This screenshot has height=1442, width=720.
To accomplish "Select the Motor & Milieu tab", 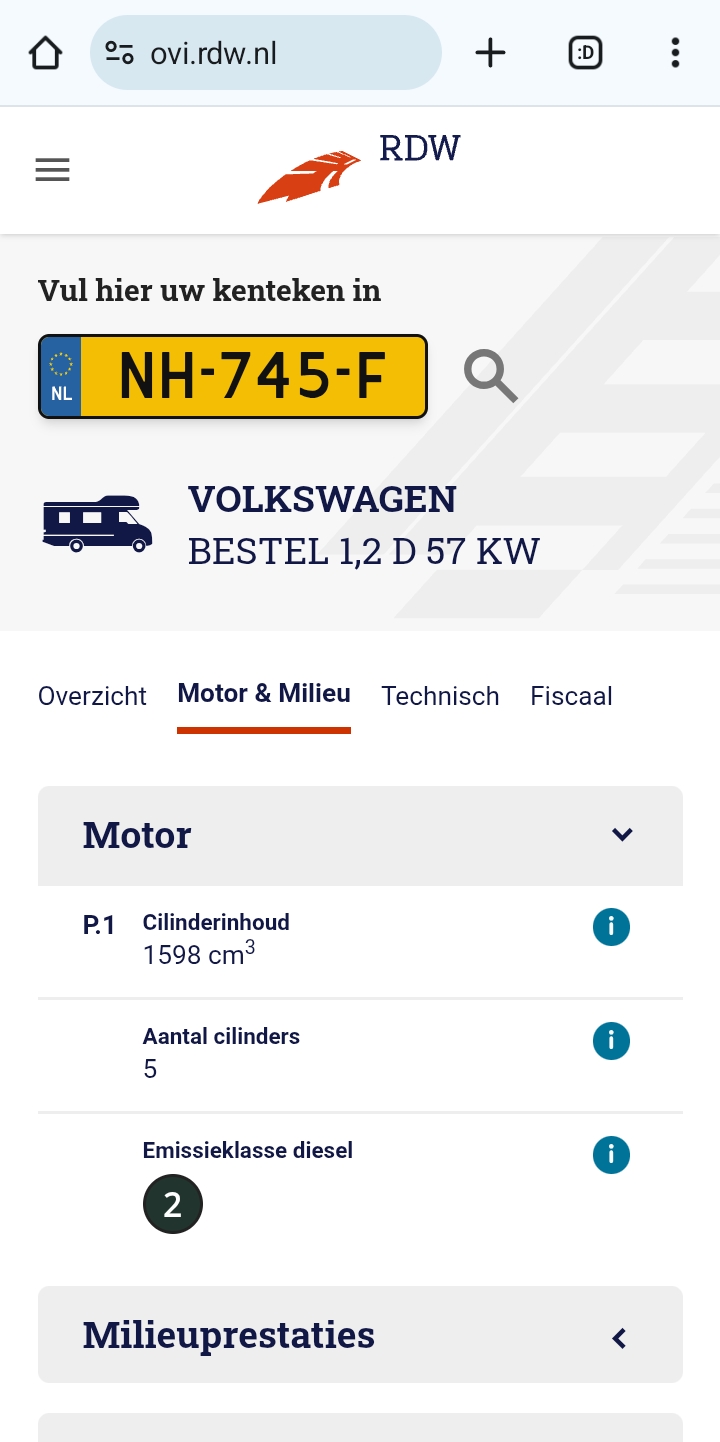I will click(264, 694).
